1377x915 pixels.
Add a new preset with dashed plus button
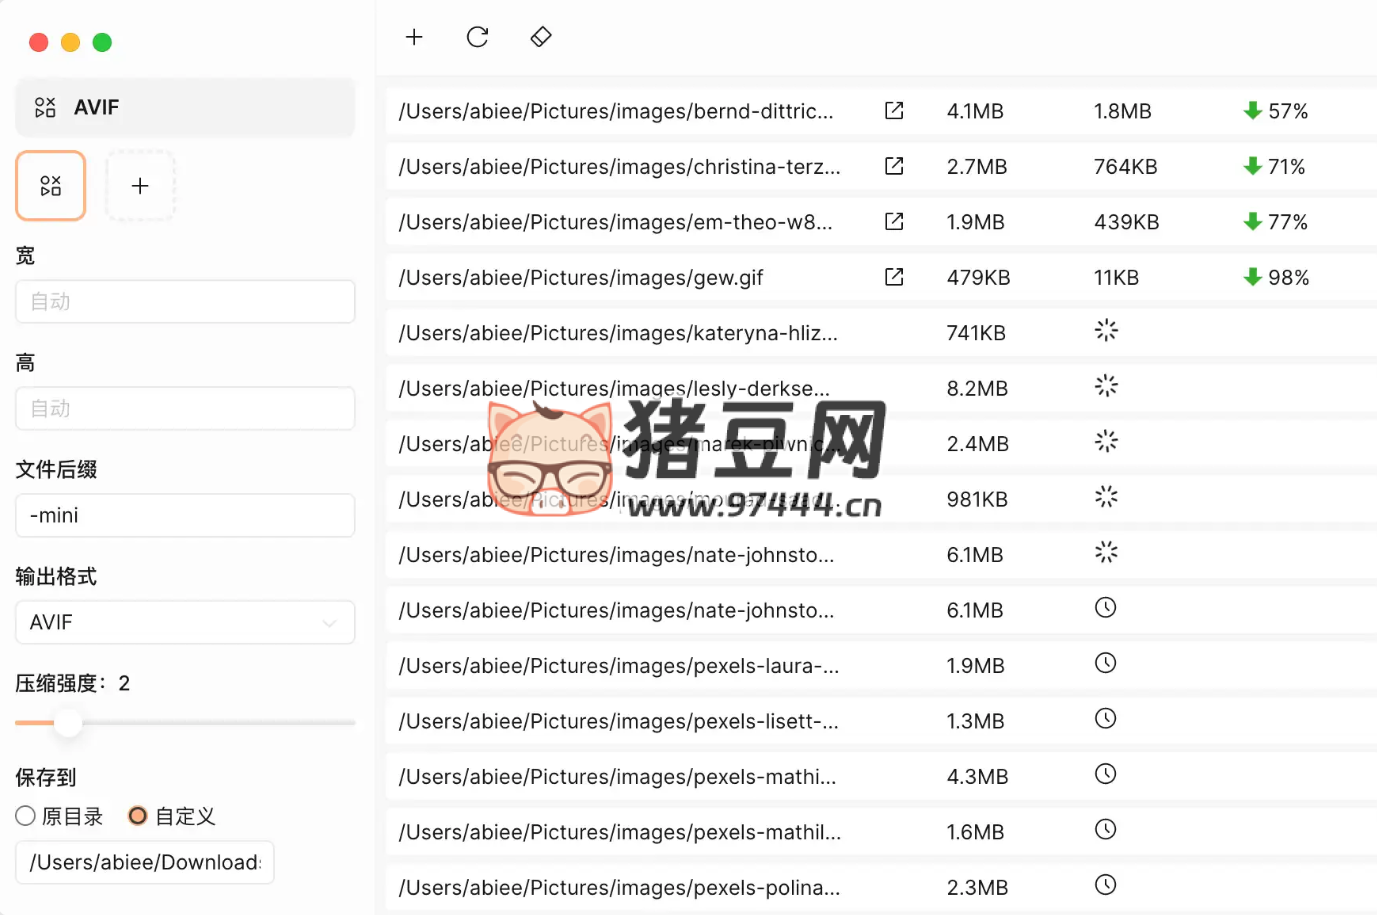point(140,186)
